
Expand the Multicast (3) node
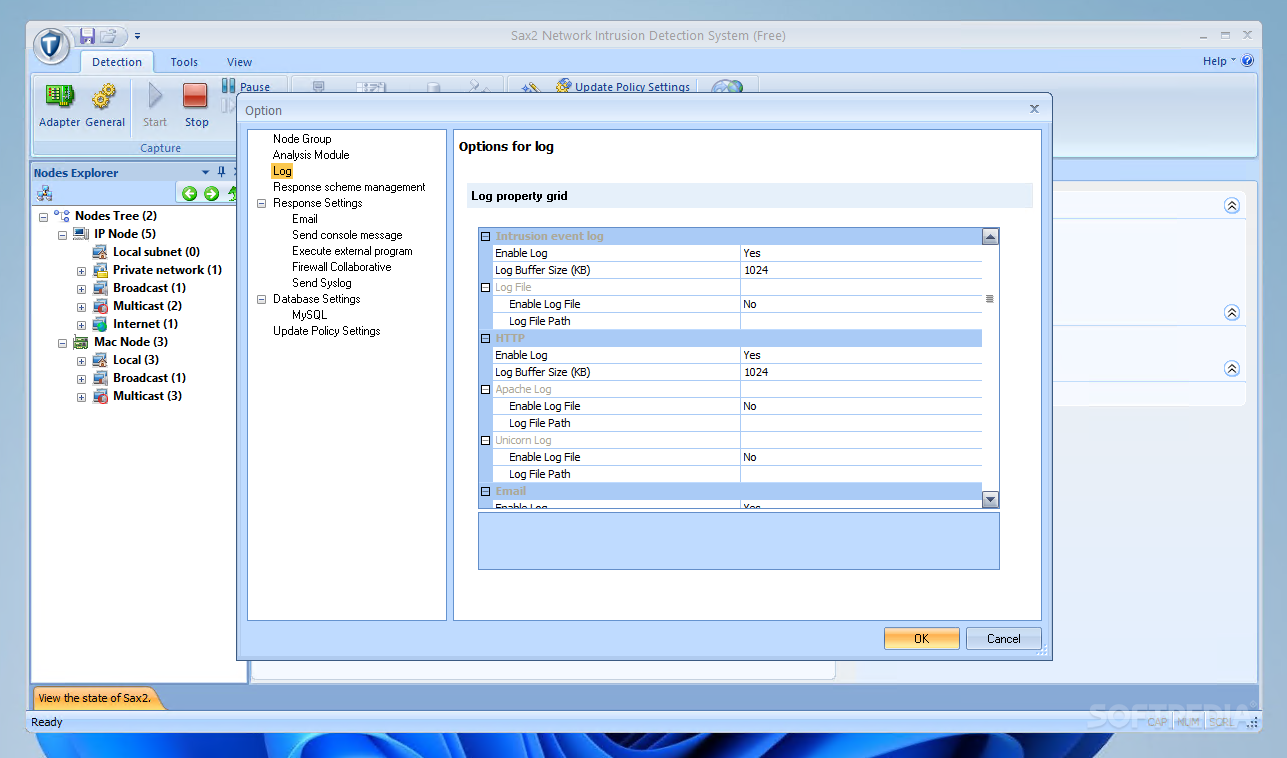[x=81, y=396]
